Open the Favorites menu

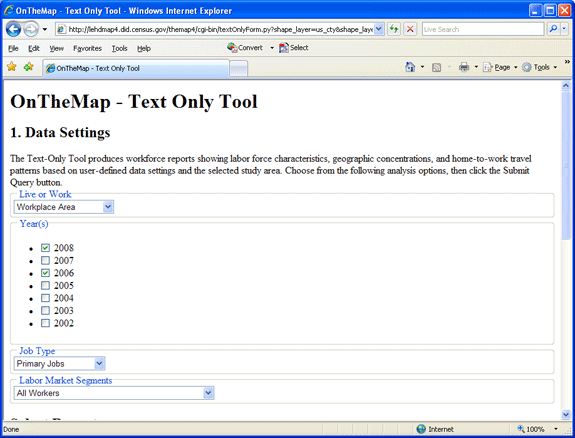pos(87,48)
